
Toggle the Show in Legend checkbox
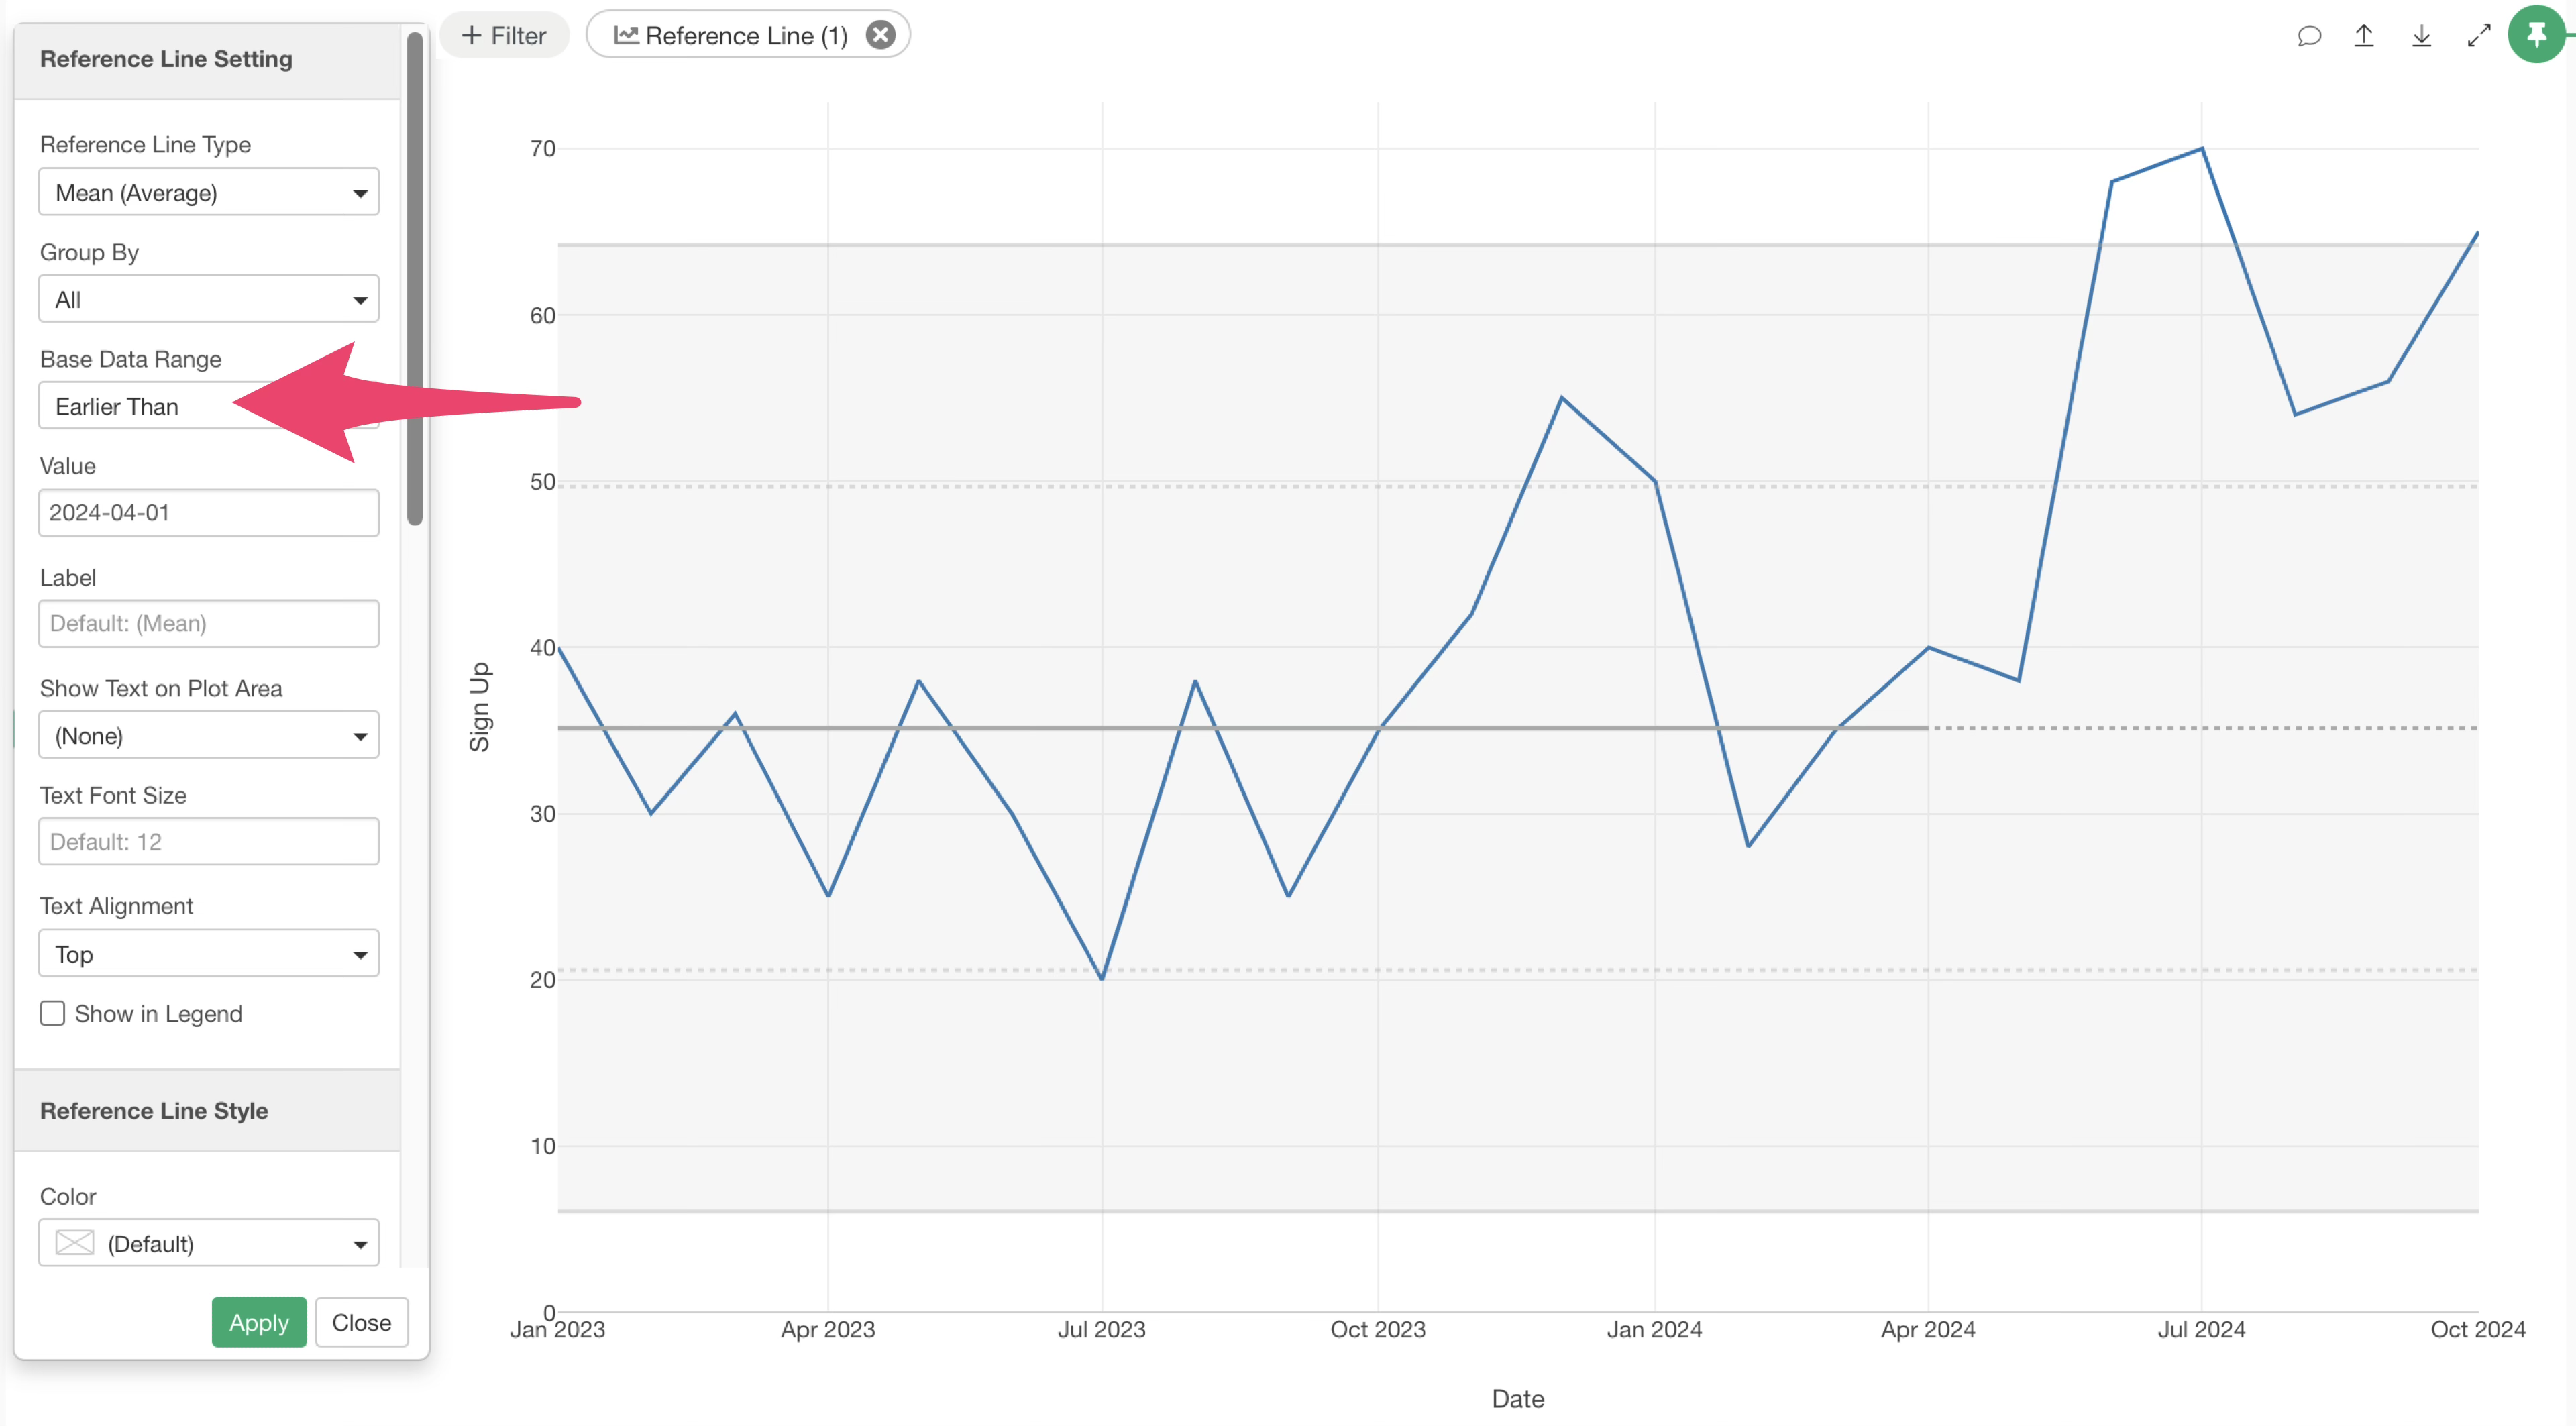(x=52, y=1013)
